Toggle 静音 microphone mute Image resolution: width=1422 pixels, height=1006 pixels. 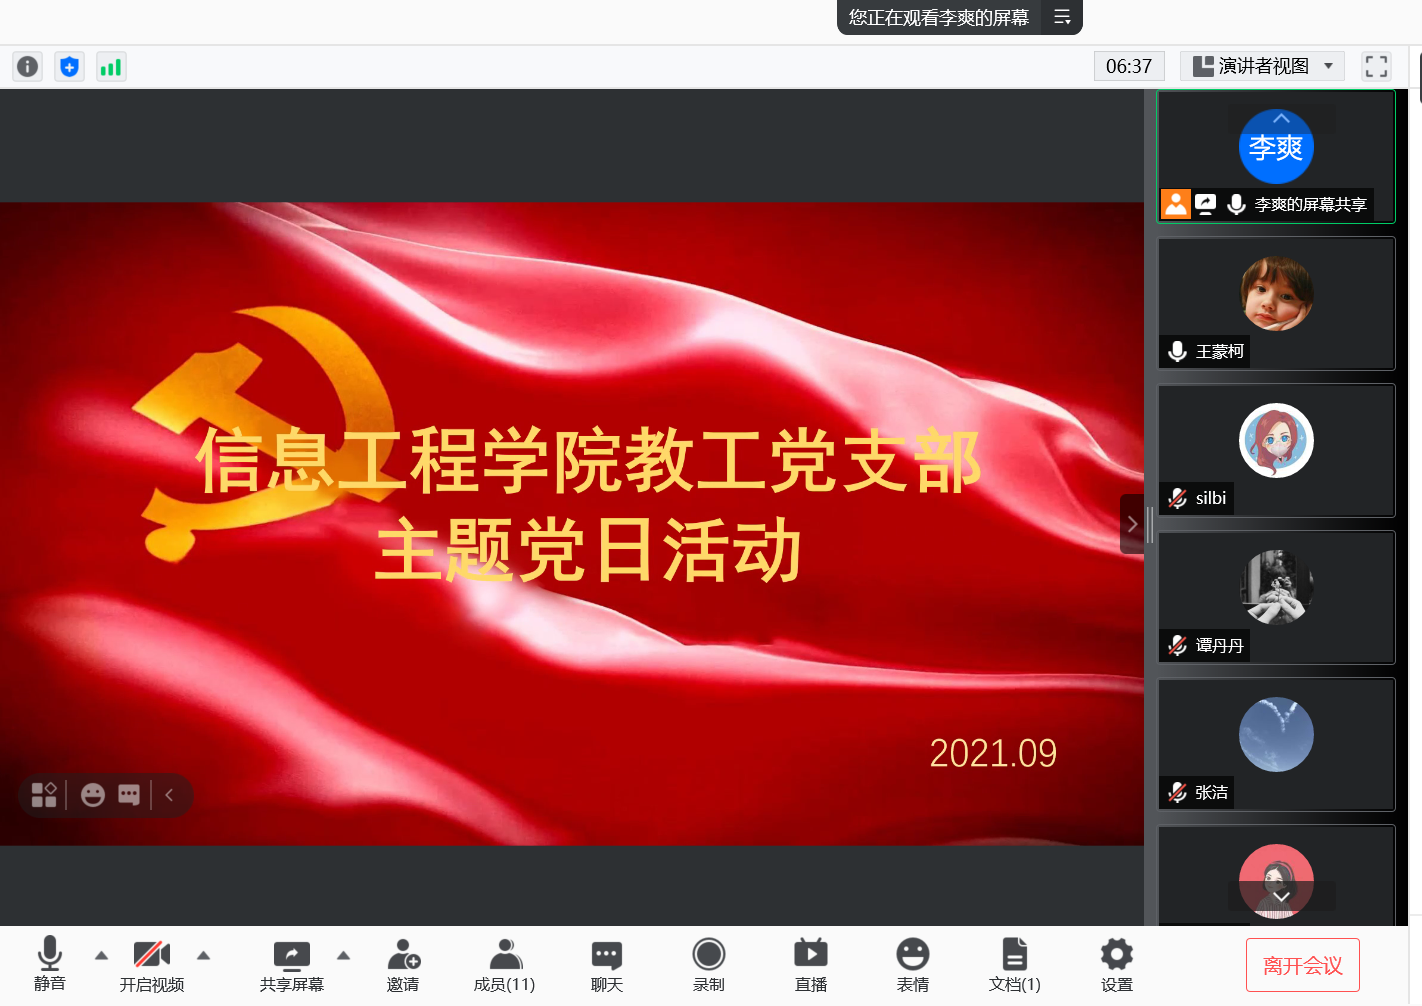point(50,965)
